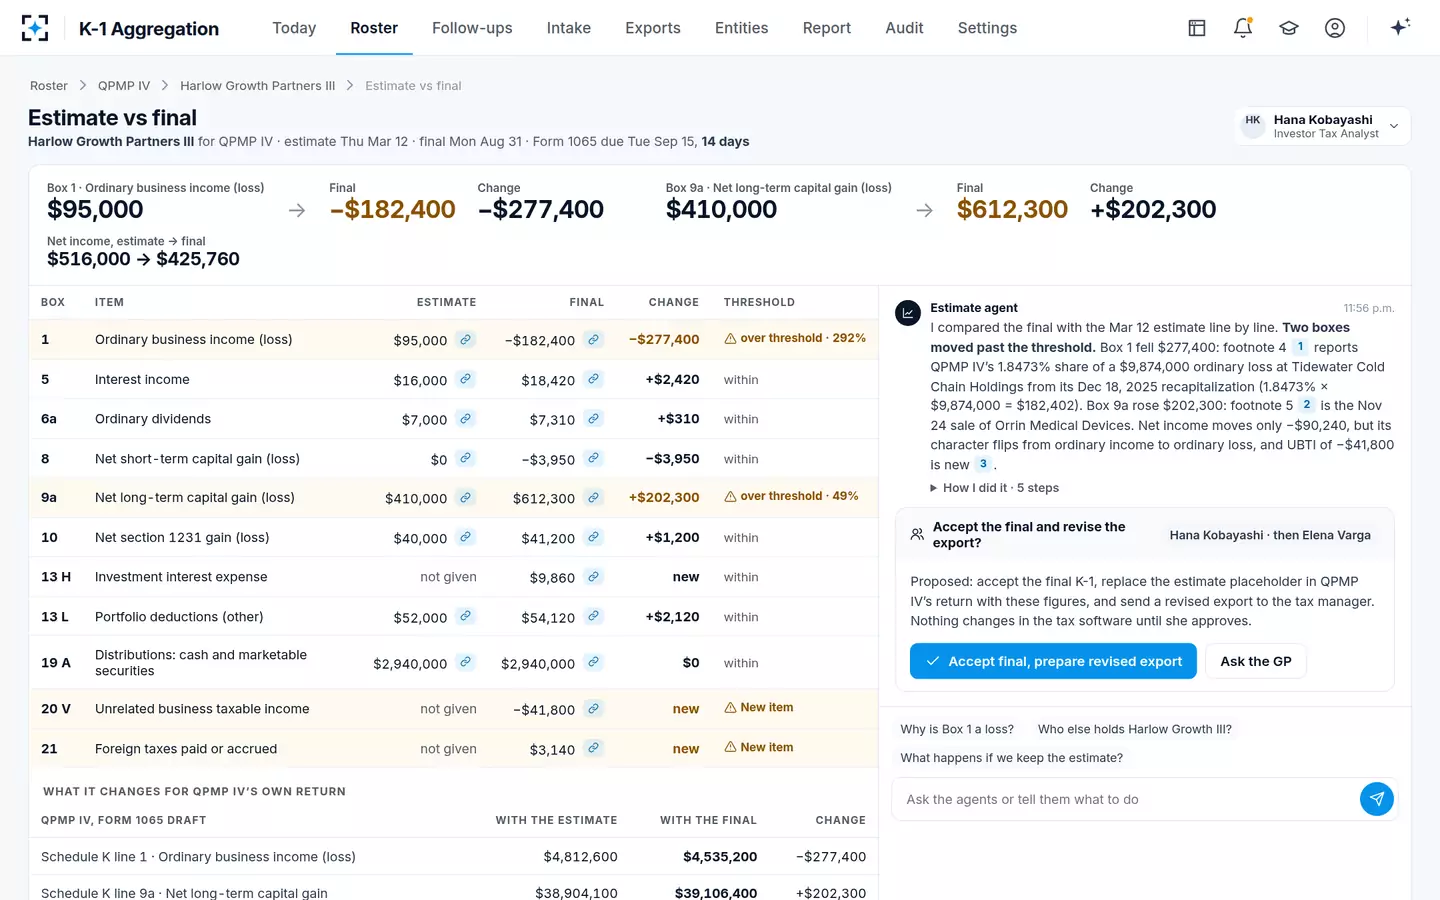The image size is (1440, 900).
Task: Open the layout panel icon in header
Action: pos(1197,28)
